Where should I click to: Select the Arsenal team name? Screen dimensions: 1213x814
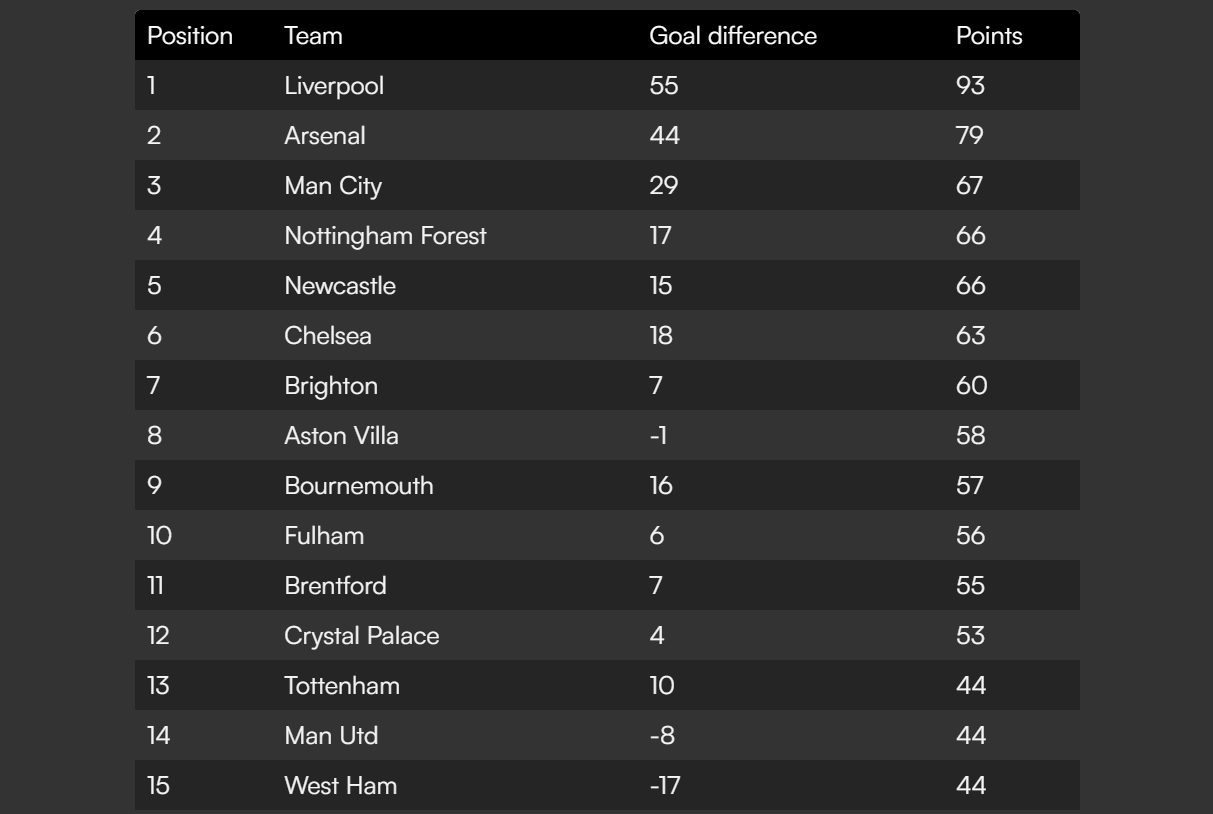[x=325, y=136]
